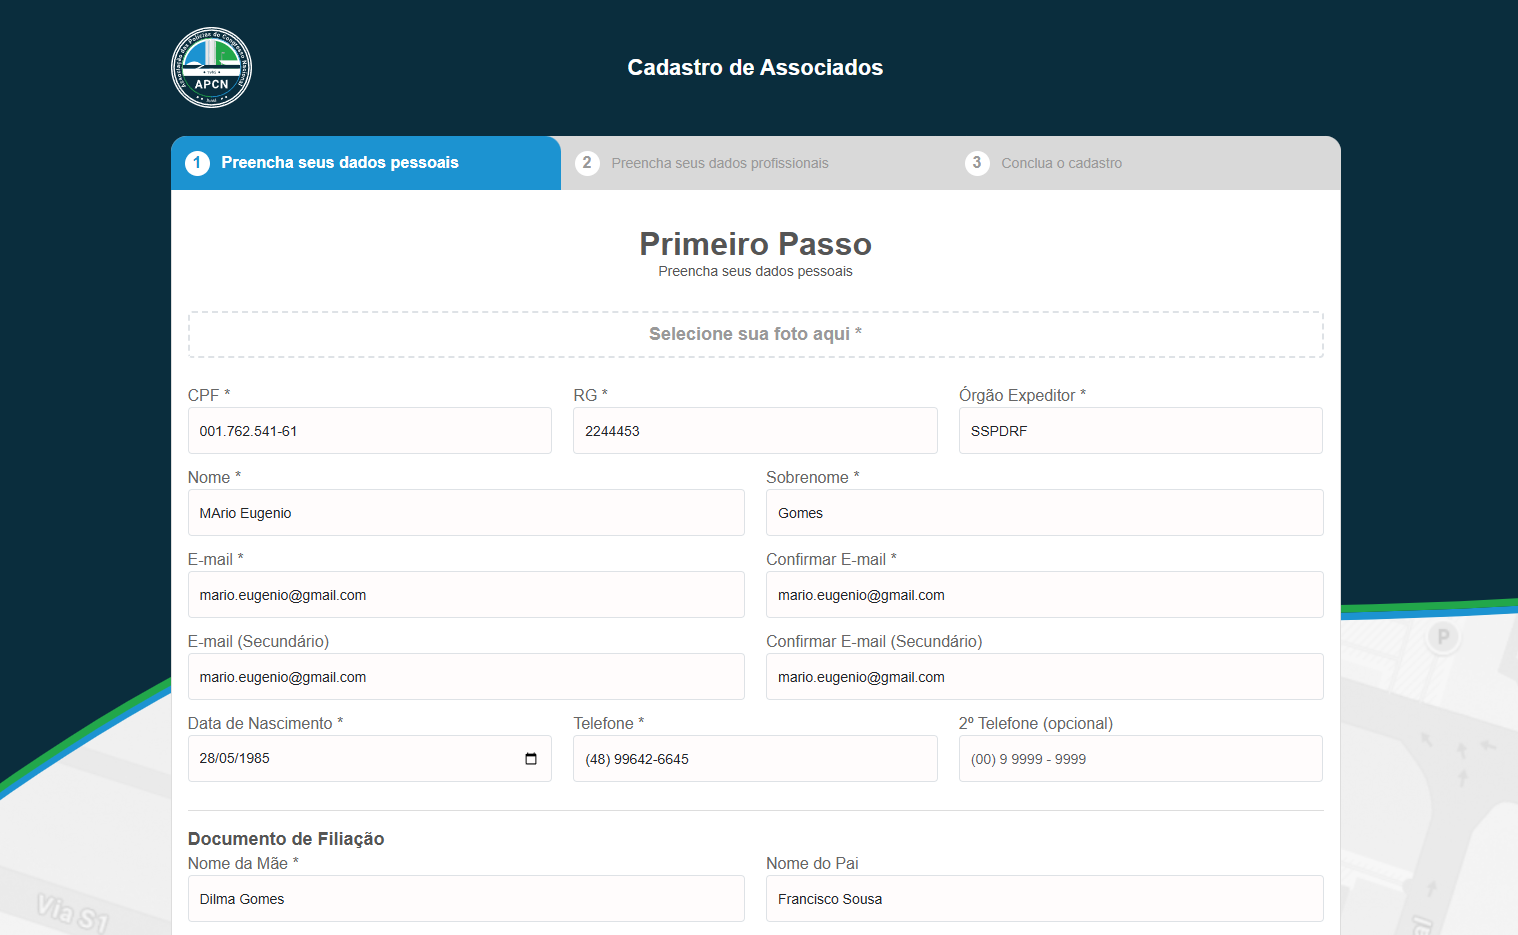Click the step 3 number circle
1518x935 pixels.
(977, 163)
